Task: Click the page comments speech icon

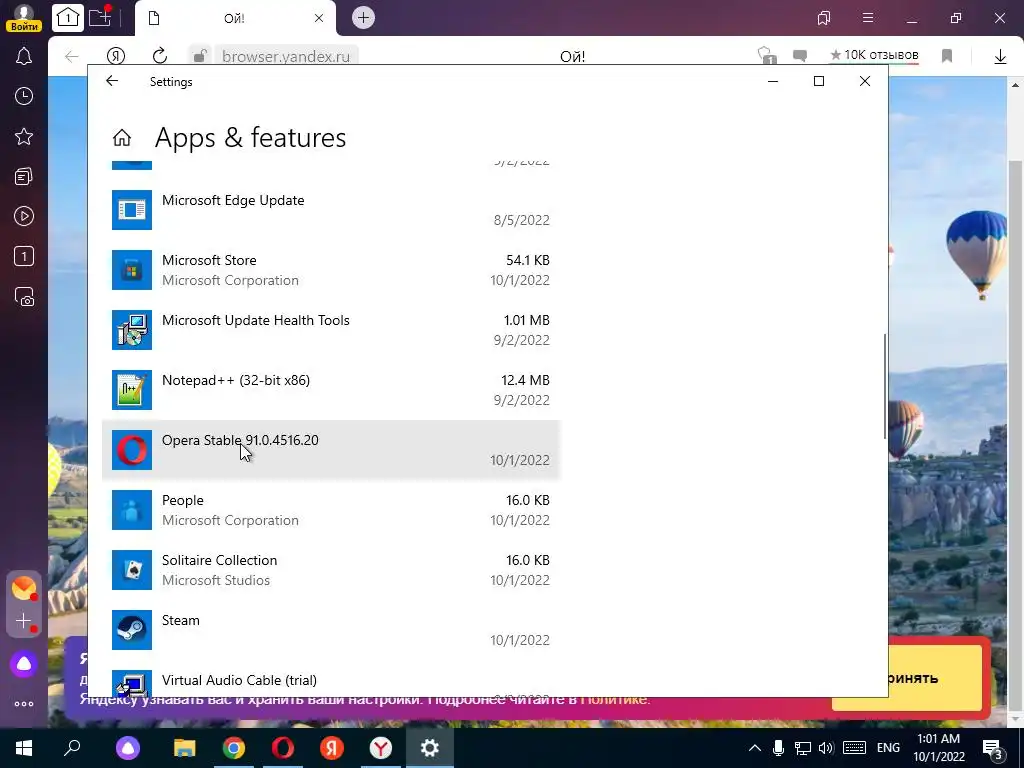Action: (x=800, y=56)
